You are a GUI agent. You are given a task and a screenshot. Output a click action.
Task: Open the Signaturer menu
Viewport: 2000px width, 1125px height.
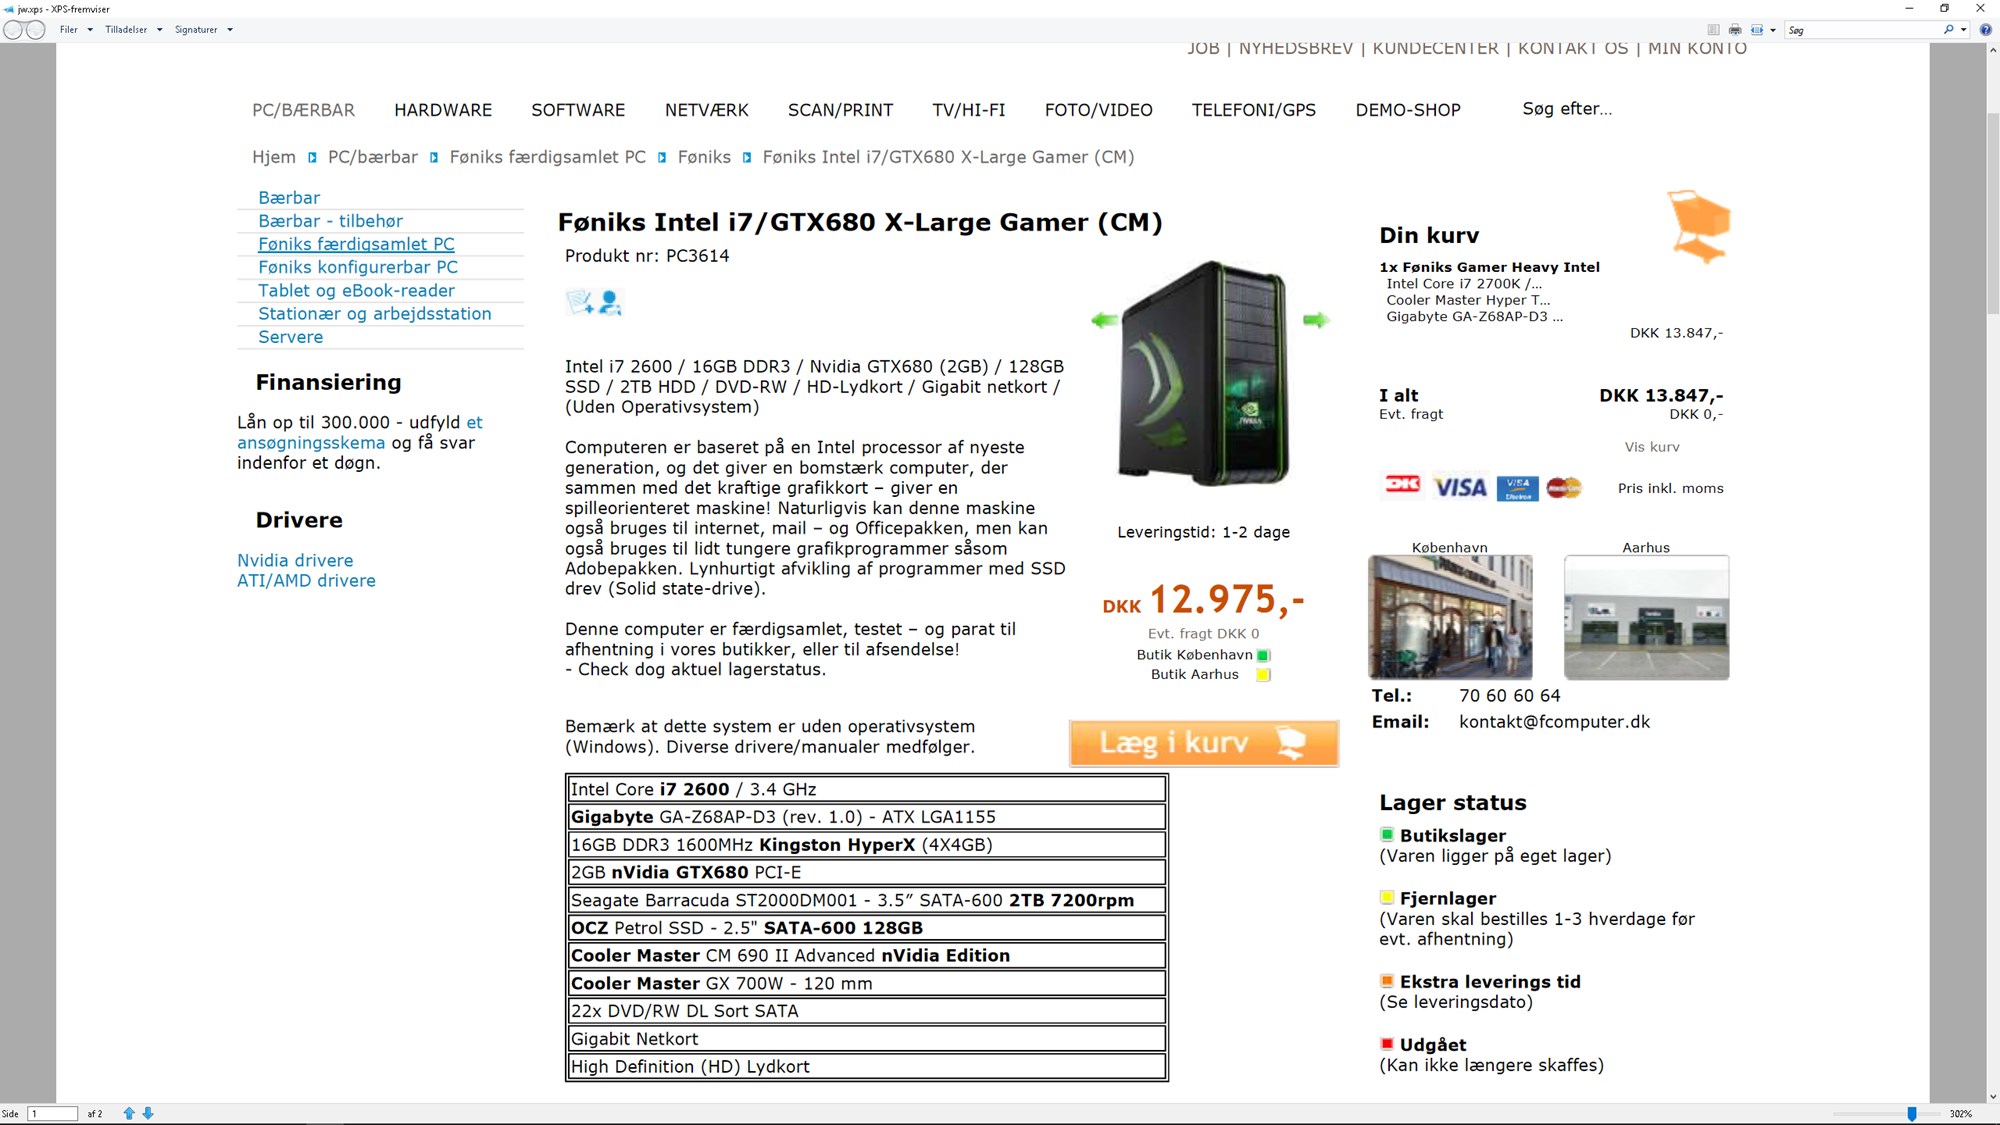pyautogui.click(x=203, y=30)
